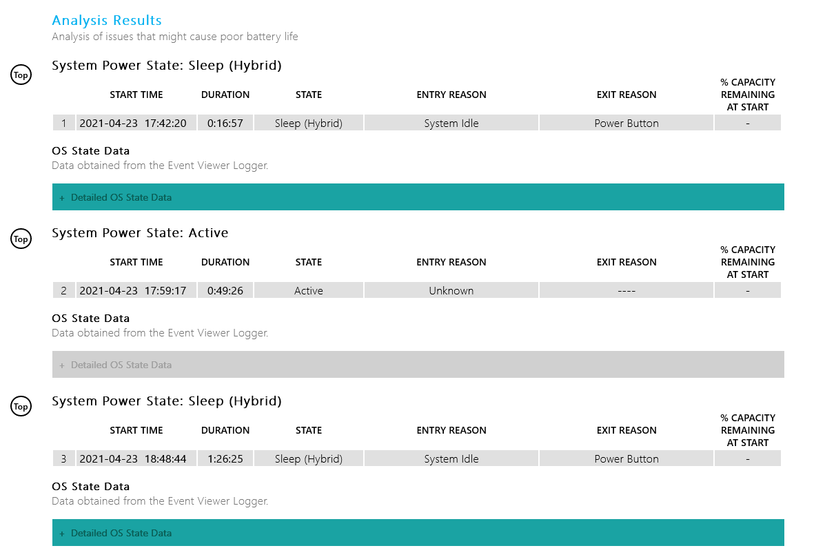Select session row 1 start time 17:42:20
Image resolution: width=825 pixels, height=553 pixels.
coord(136,123)
